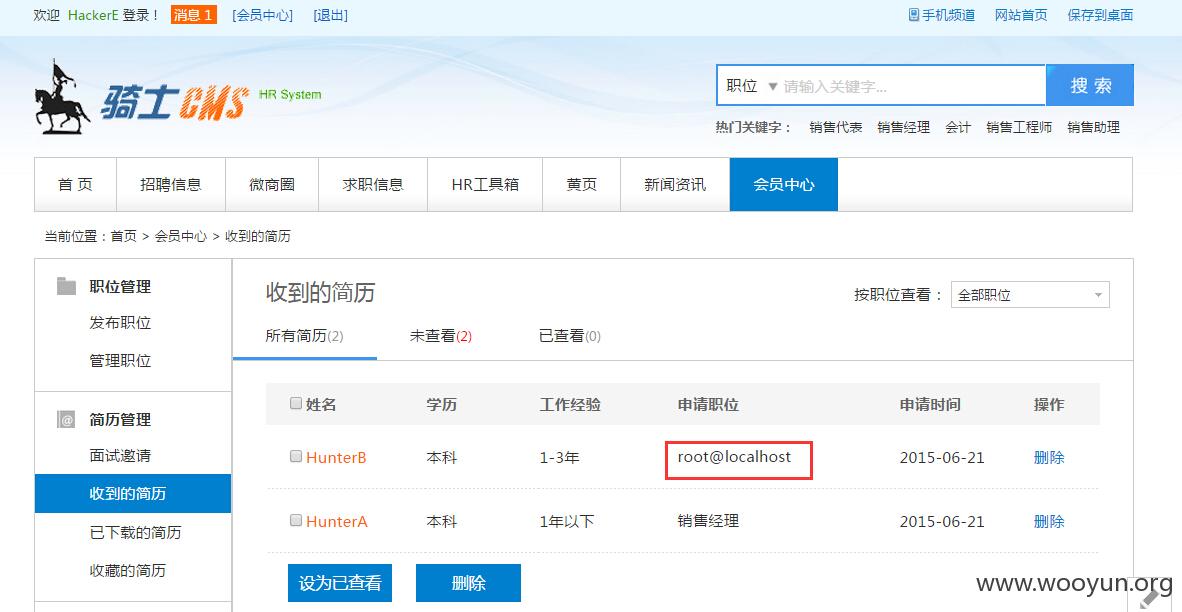
Task: Tick the select-all checkbox next to 姓名
Action: click(296, 403)
